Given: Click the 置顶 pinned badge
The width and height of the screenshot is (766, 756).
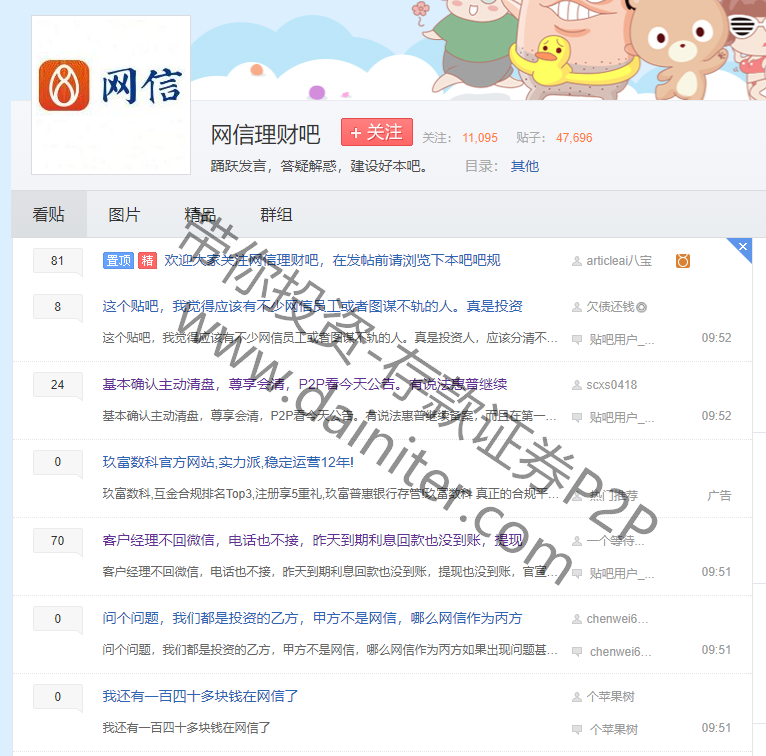Looking at the screenshot, I should (x=118, y=261).
